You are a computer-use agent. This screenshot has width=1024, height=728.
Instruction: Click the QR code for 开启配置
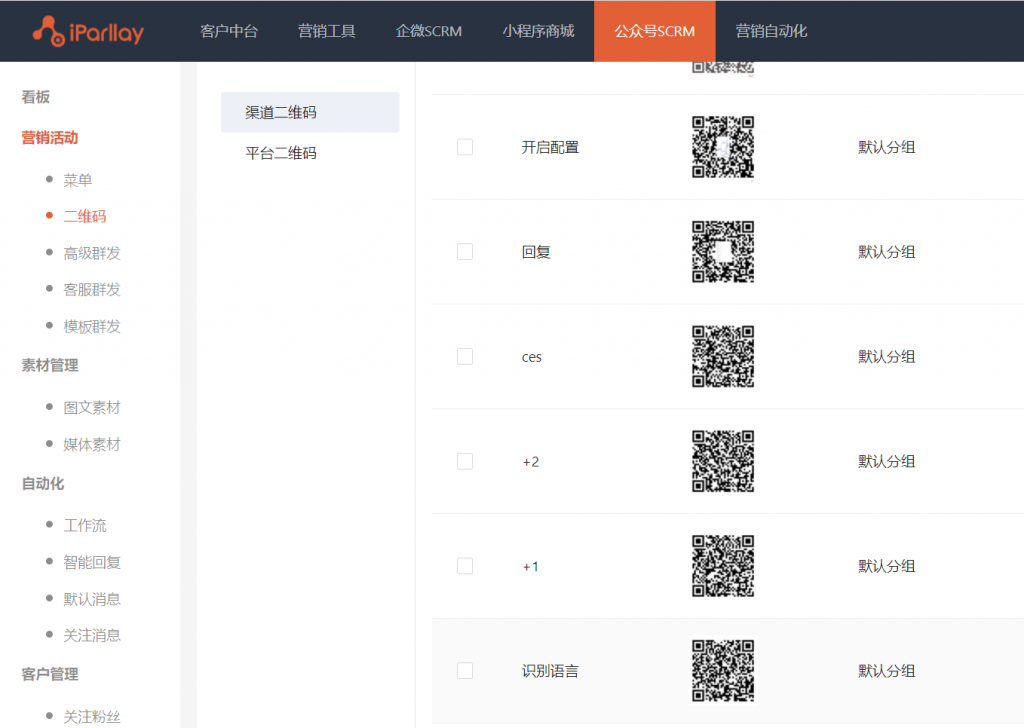[723, 147]
